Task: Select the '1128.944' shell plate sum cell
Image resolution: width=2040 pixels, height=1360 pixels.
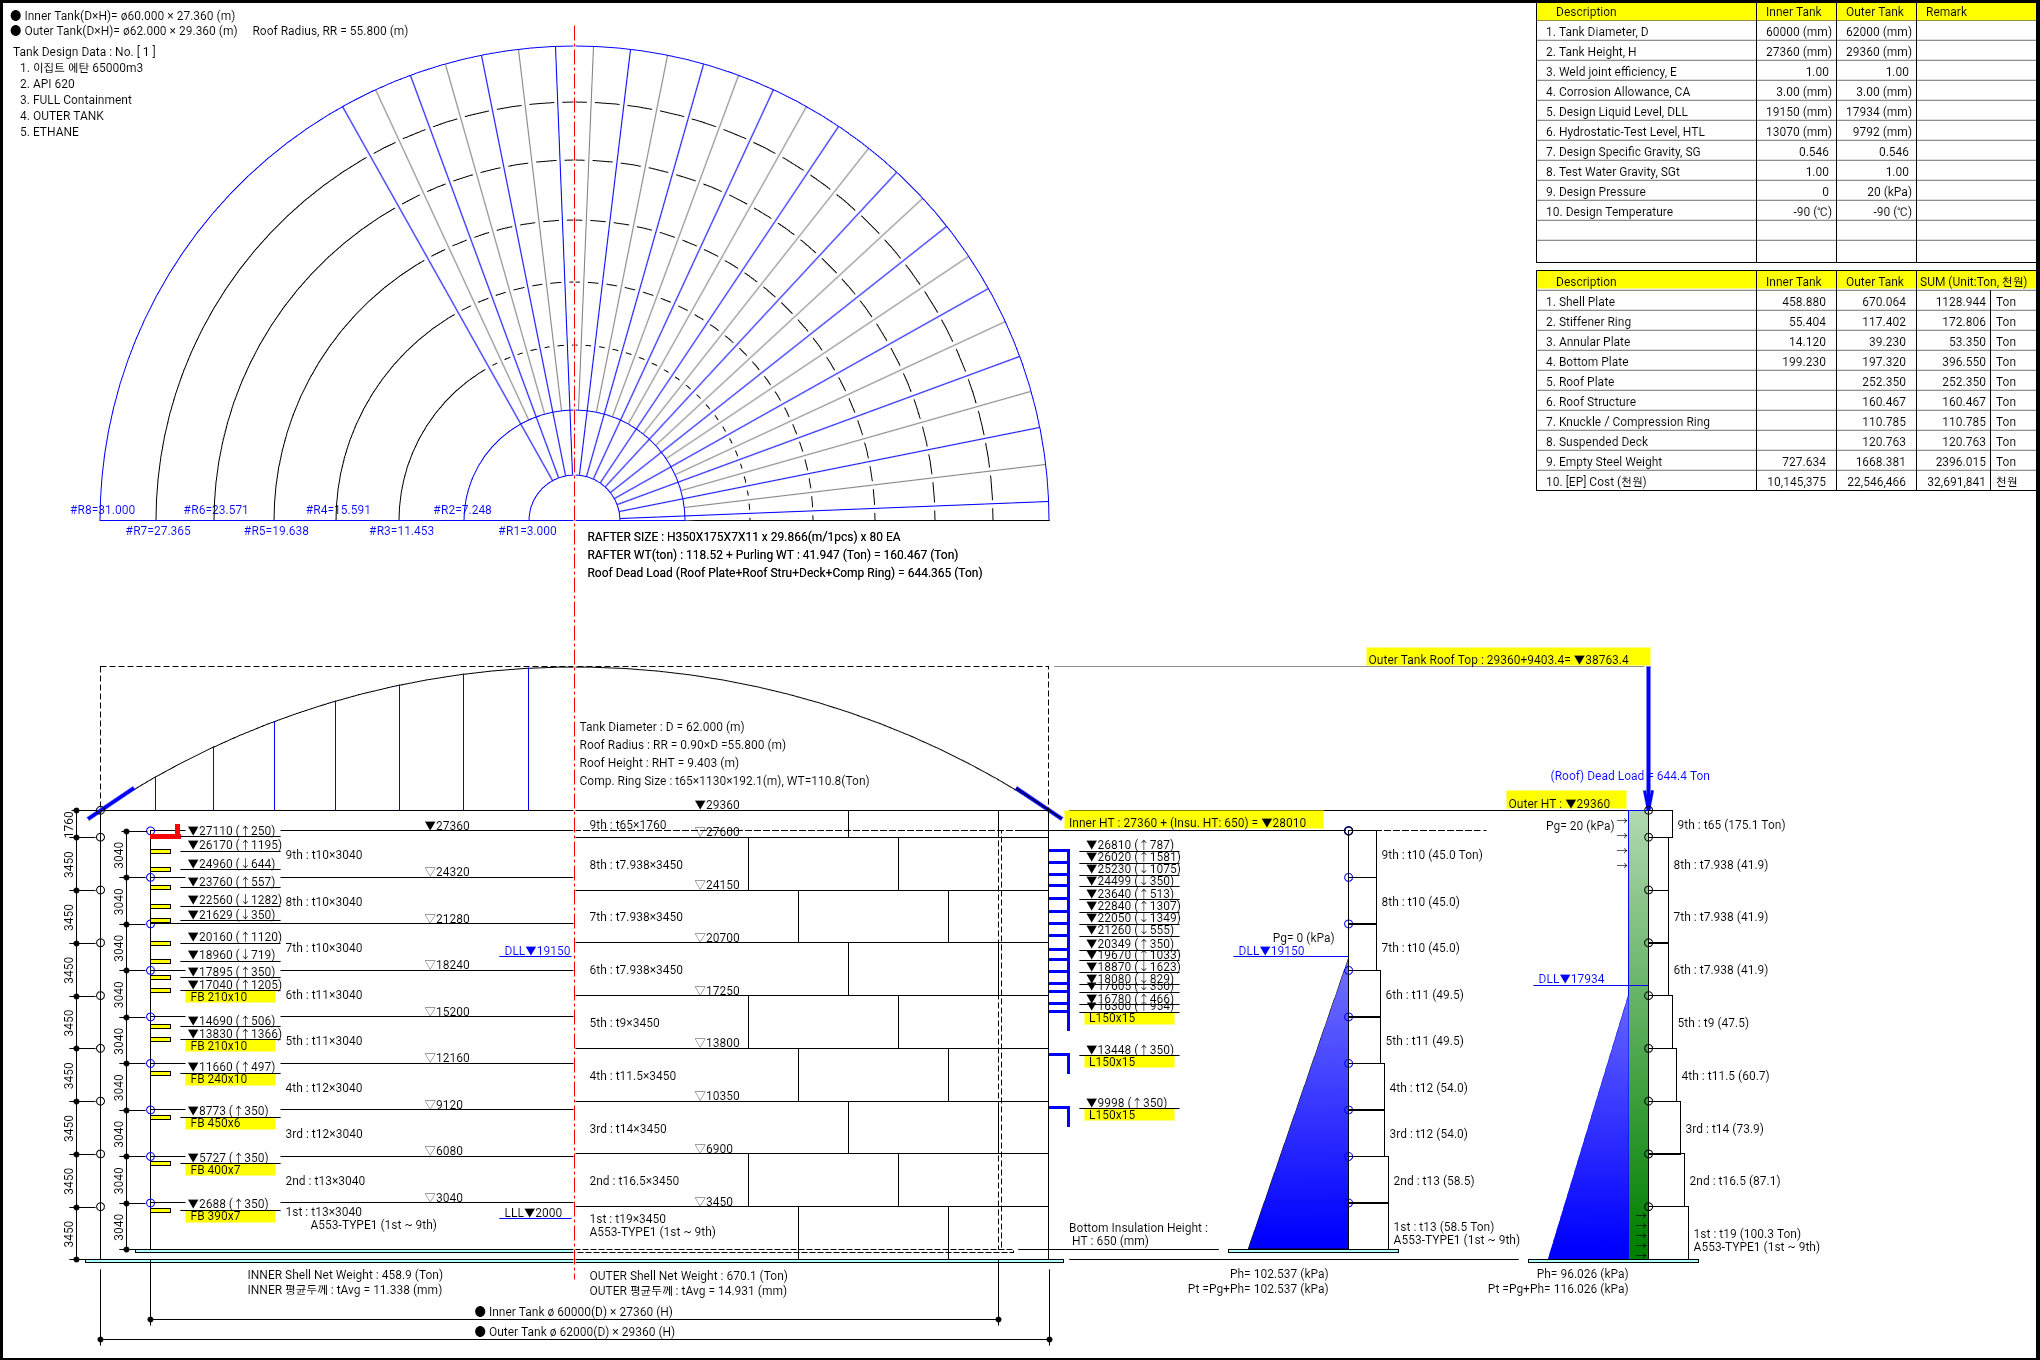Action: coord(1961,302)
